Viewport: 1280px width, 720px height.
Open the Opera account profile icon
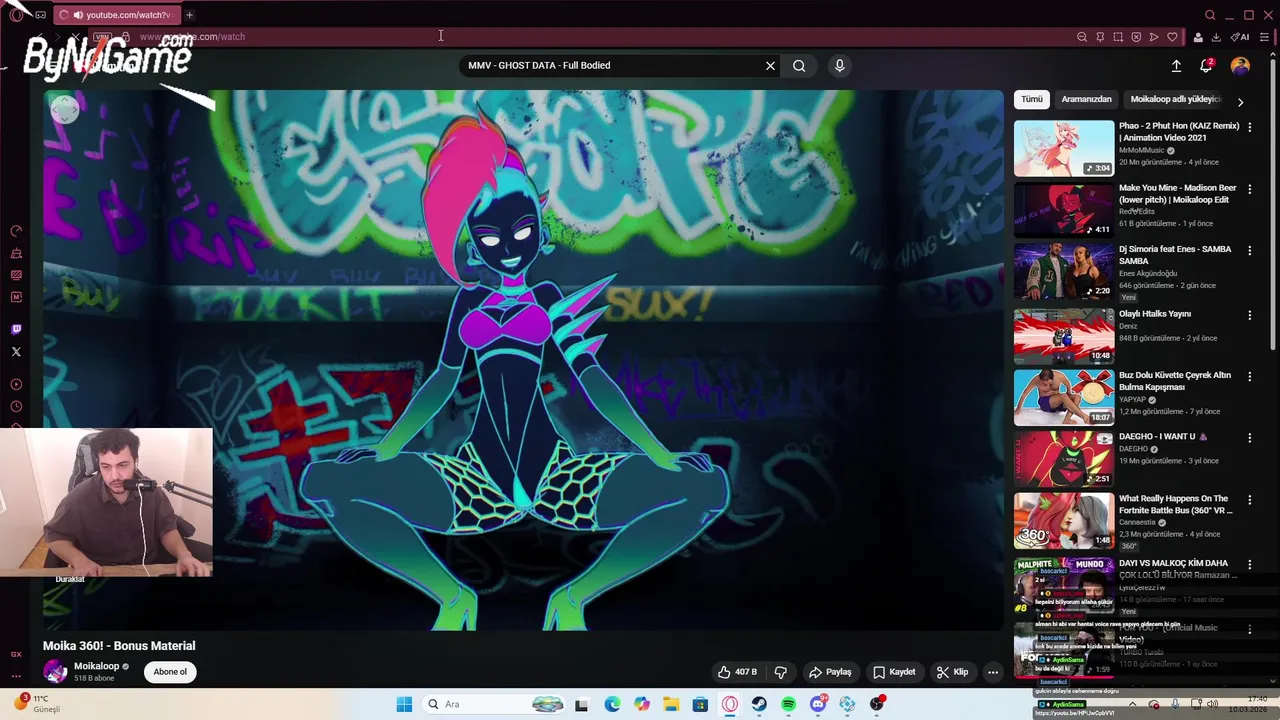[1198, 37]
